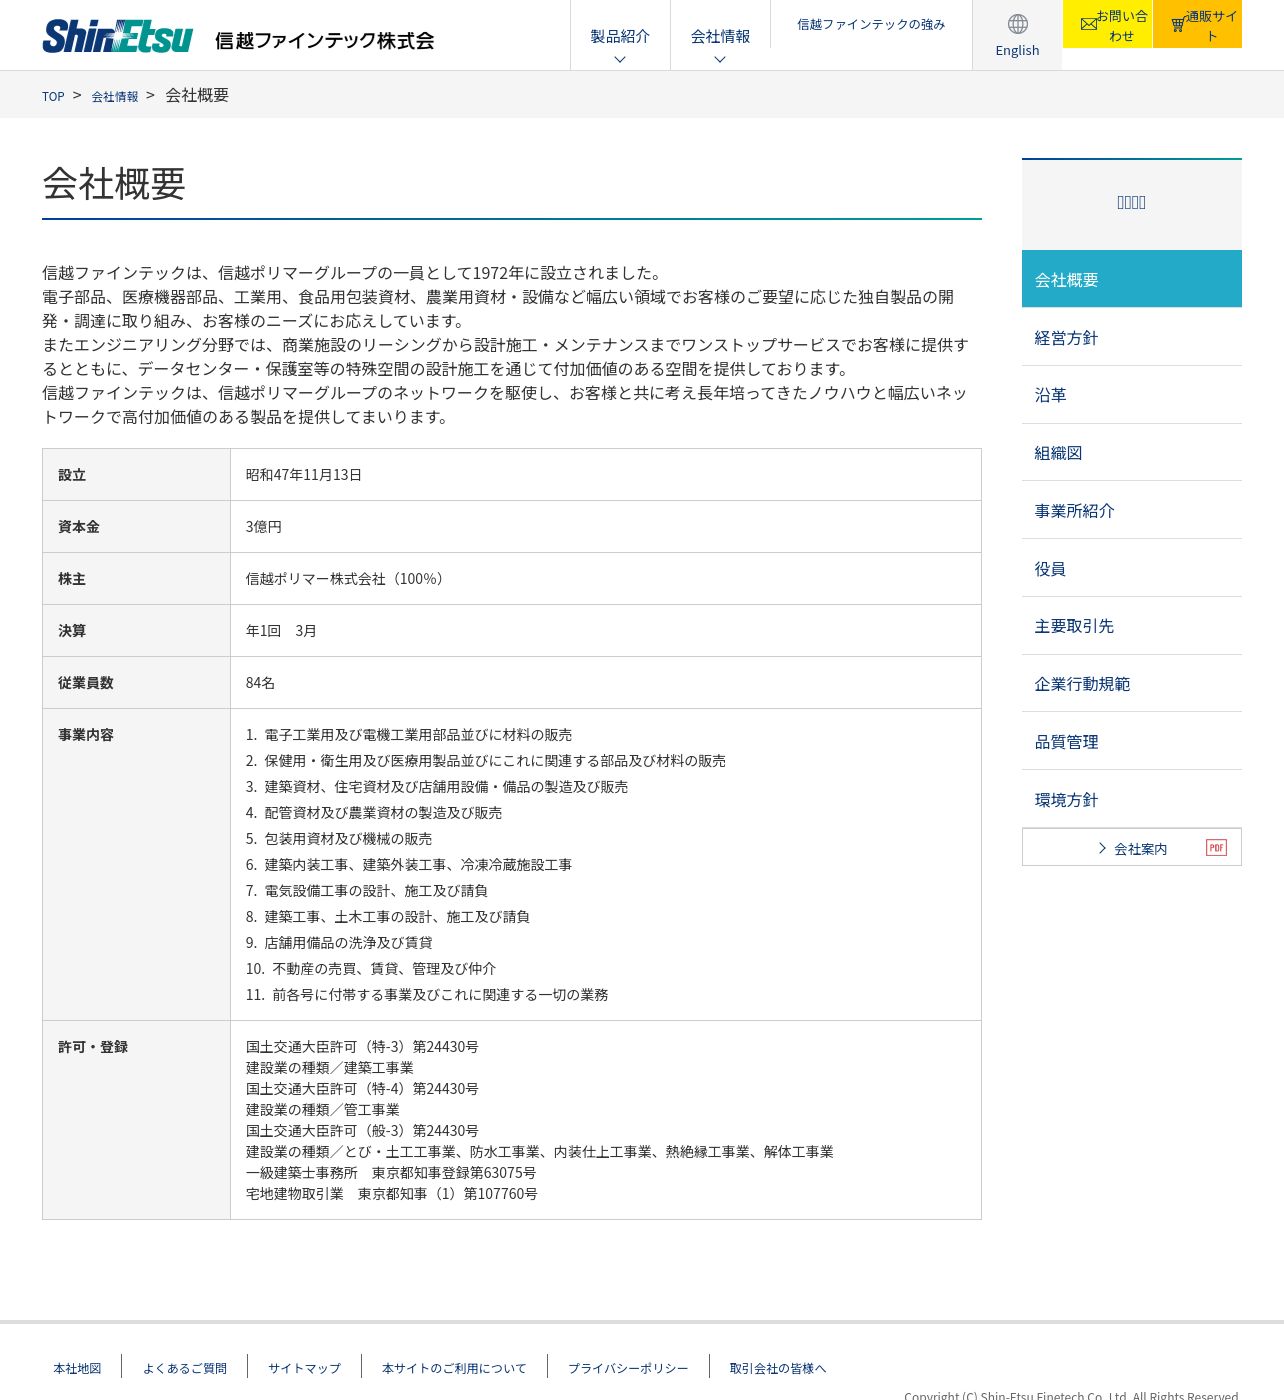Click the Shin-Etsu logo in the header

118,36
